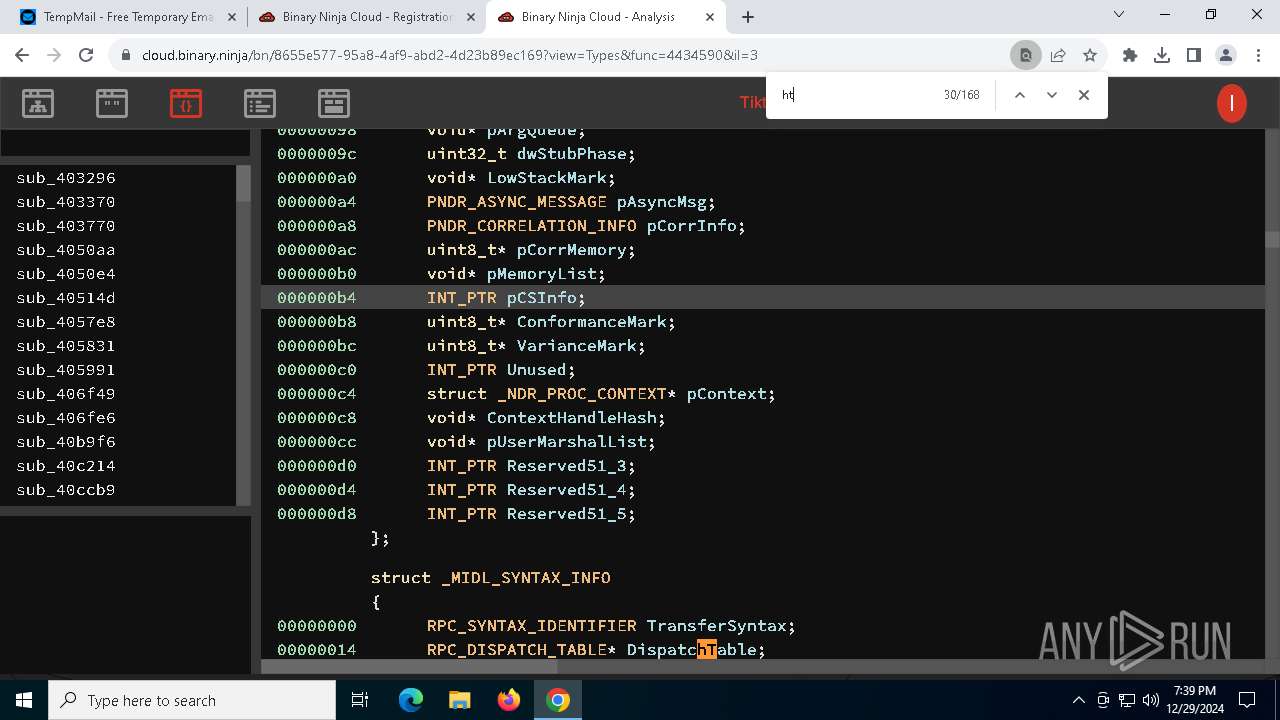Reload the Binary Ninja page
Screen dimensions: 1280x720
(86, 55)
